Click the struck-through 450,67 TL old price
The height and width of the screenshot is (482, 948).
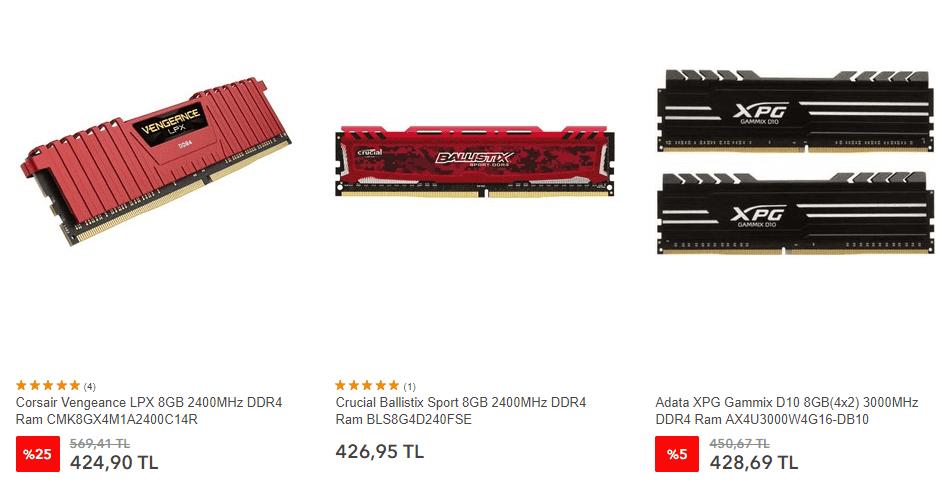(739, 443)
